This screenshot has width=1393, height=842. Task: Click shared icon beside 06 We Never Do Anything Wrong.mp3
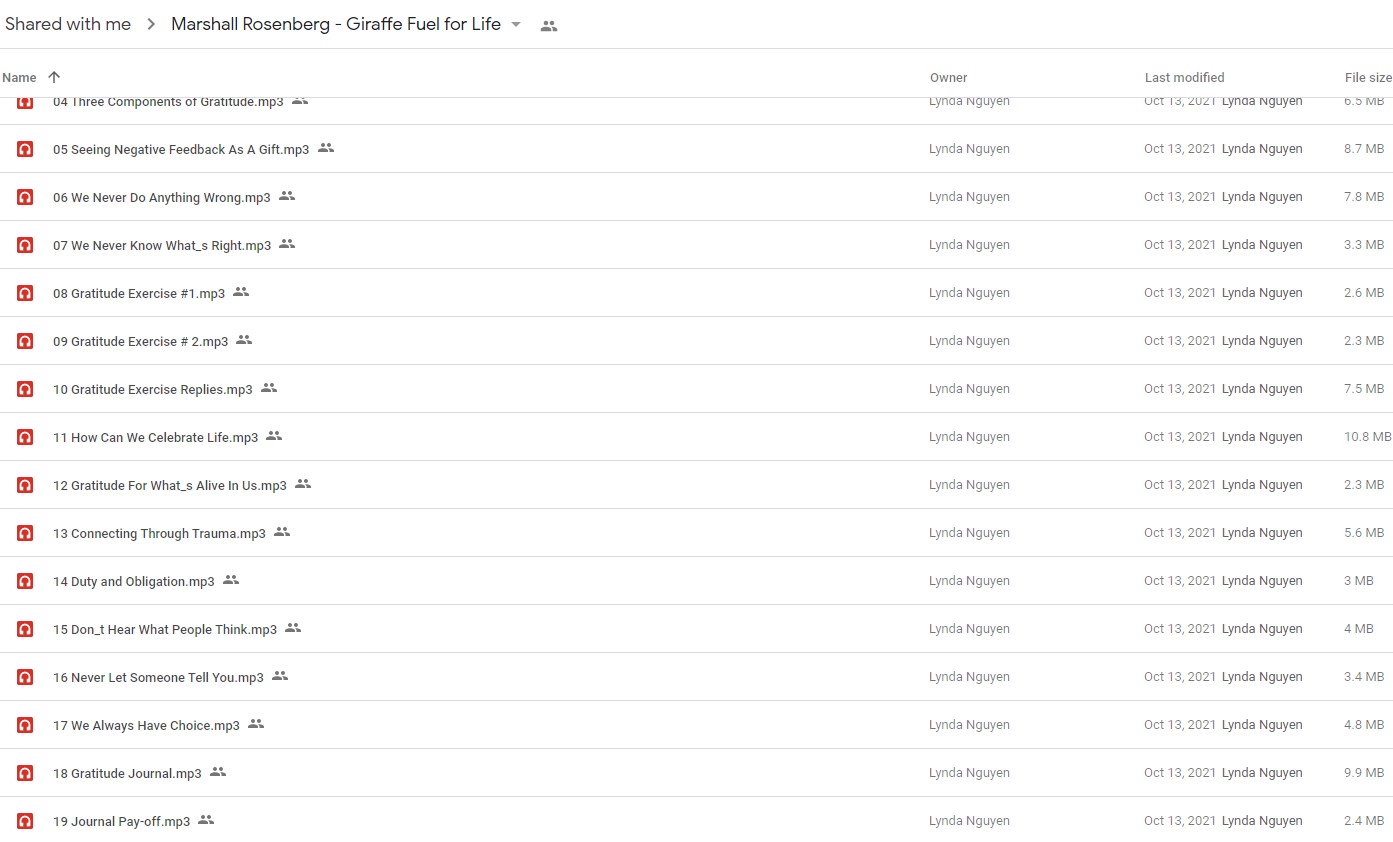pyautogui.click(x=287, y=196)
